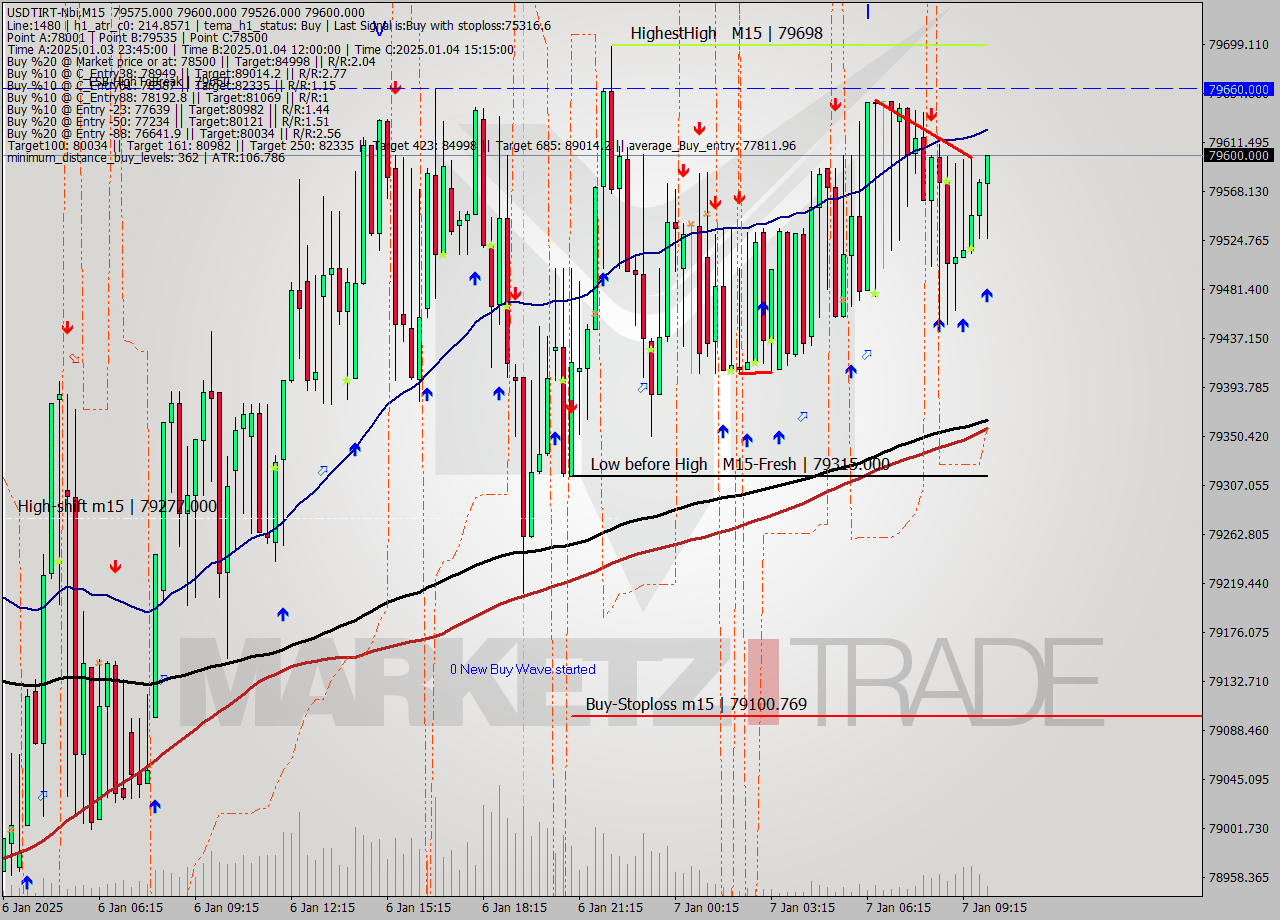The width and height of the screenshot is (1280, 920).
Task: Click price axis label 79568.130
Action: (1239, 192)
